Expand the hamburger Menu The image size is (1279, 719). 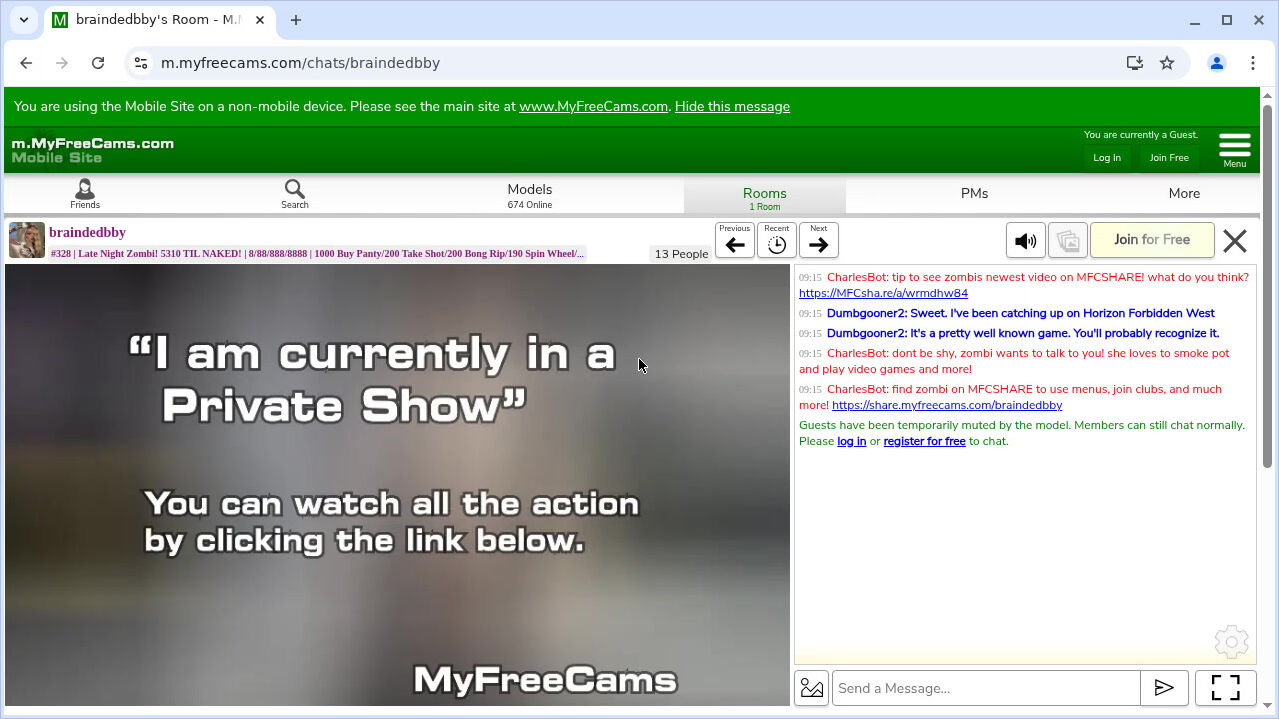pyautogui.click(x=1234, y=148)
